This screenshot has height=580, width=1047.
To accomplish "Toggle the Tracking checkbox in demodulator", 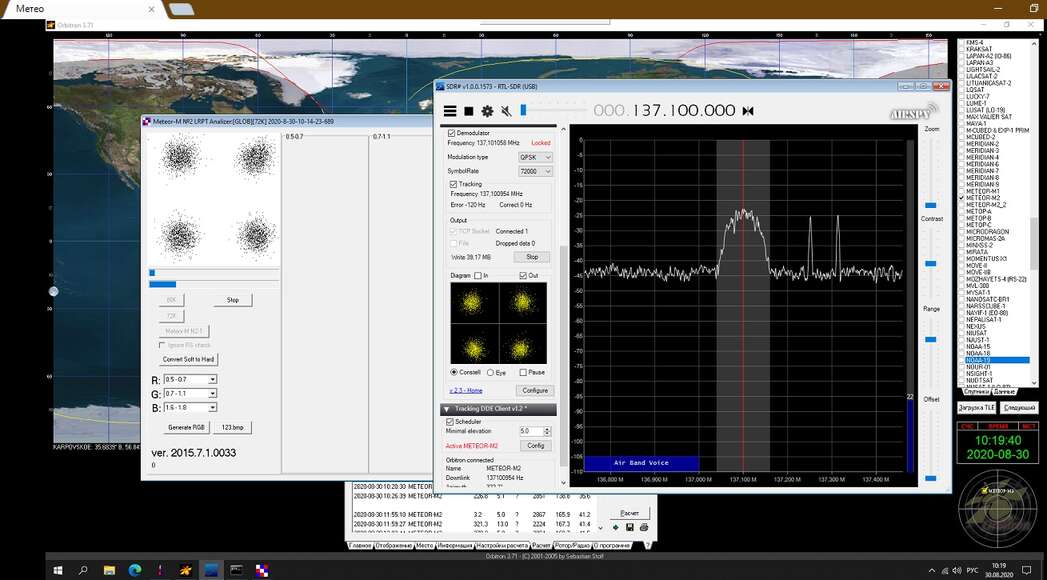I will [x=453, y=184].
